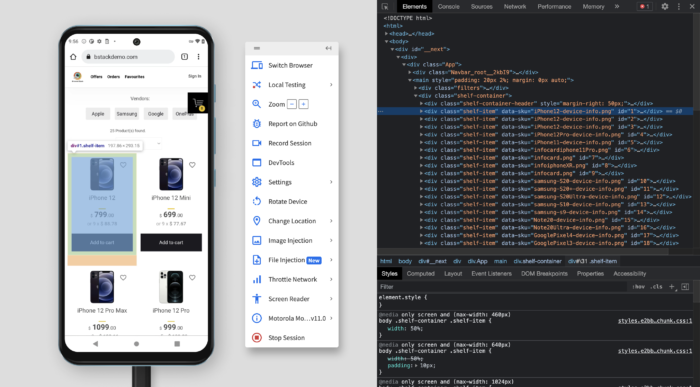Open DevTools three-dot customize menu
700x387 pixels.
pyautogui.click(x=679, y=7)
